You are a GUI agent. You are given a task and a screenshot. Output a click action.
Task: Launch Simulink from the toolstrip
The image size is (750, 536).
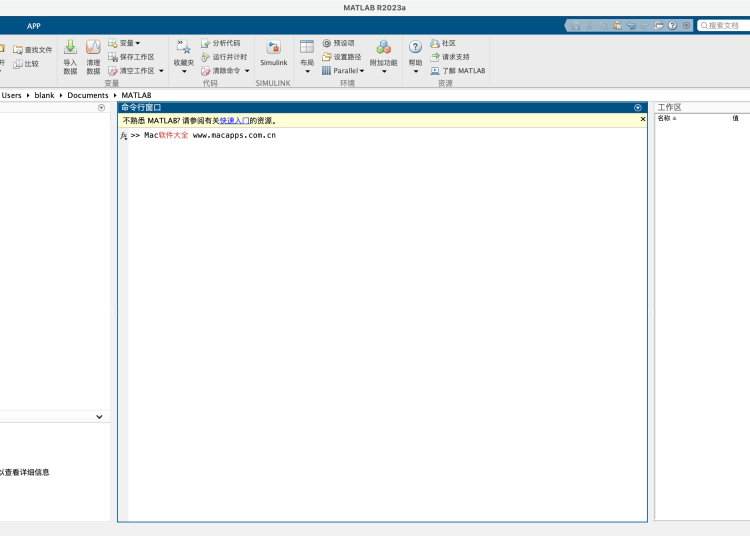pyautogui.click(x=273, y=47)
